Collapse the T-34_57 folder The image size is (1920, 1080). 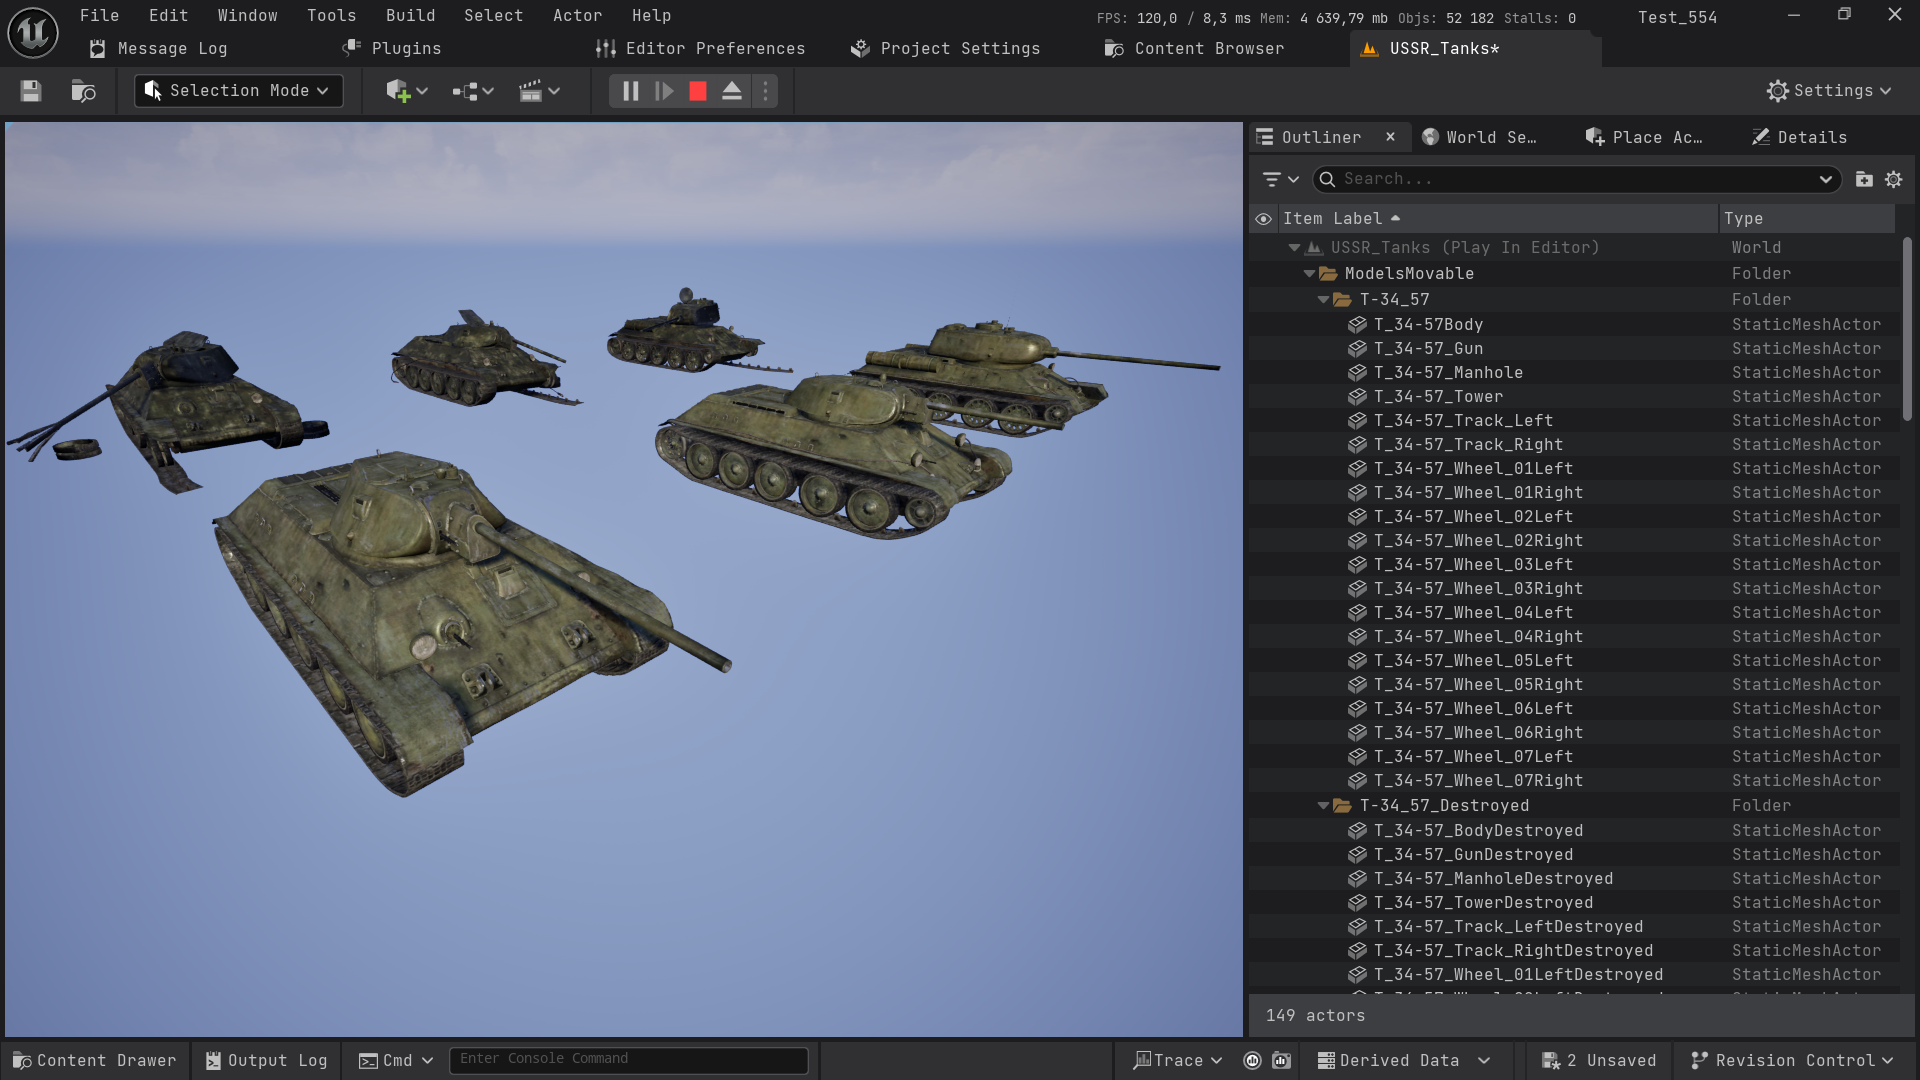[x=1323, y=299]
